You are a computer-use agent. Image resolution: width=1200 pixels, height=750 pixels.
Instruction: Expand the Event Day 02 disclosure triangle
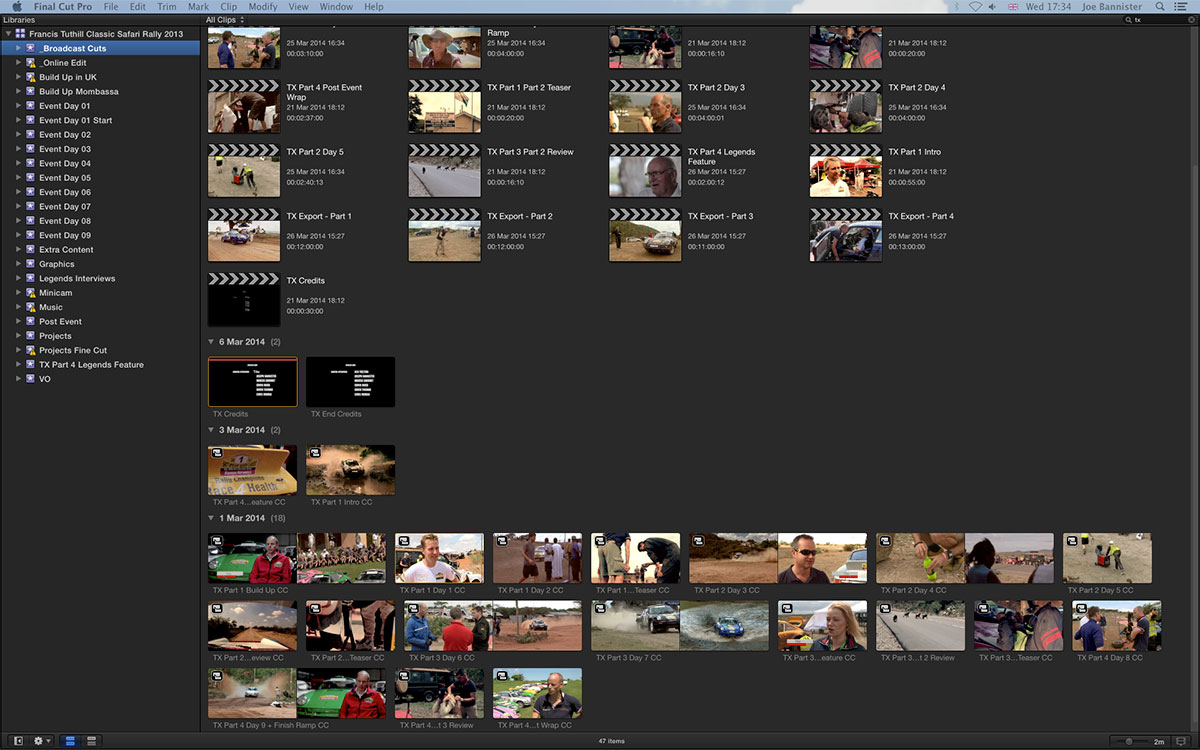coord(19,135)
